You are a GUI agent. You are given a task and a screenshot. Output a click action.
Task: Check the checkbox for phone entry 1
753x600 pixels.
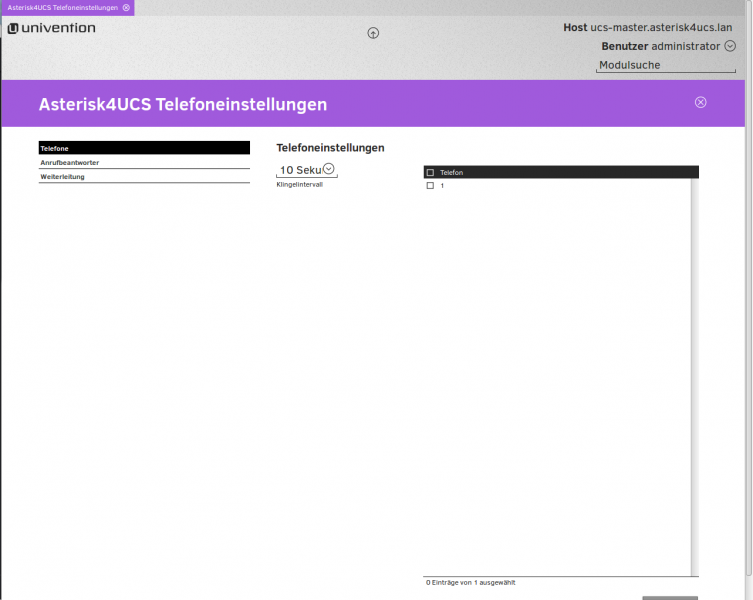pos(430,185)
